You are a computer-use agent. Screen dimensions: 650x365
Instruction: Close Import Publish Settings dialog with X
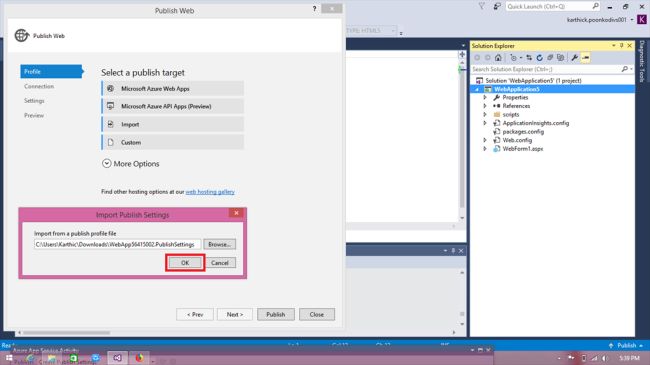click(x=236, y=213)
